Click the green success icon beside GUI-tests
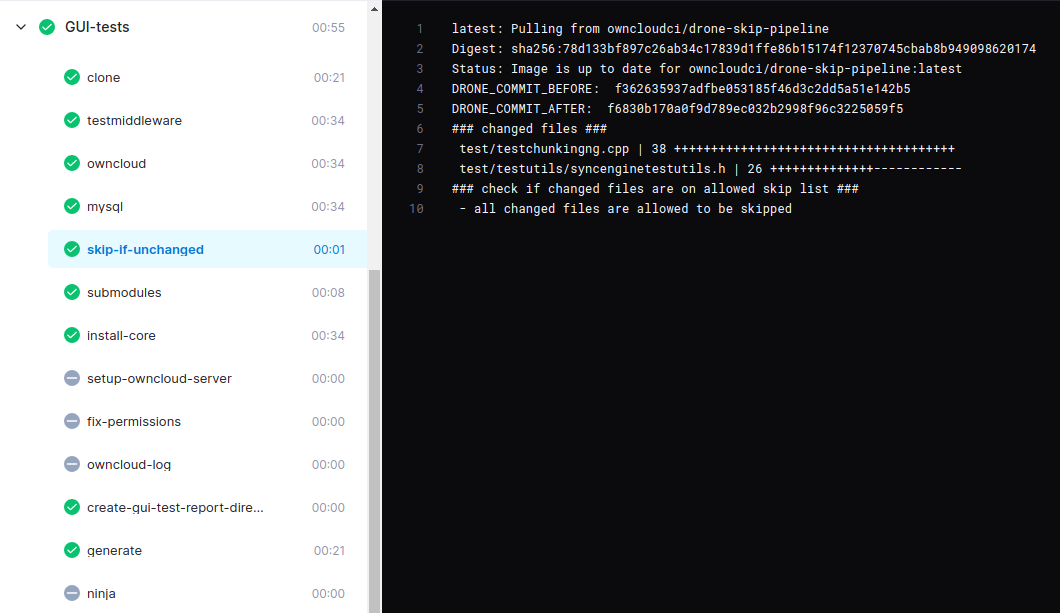1060x613 pixels. 45,27
